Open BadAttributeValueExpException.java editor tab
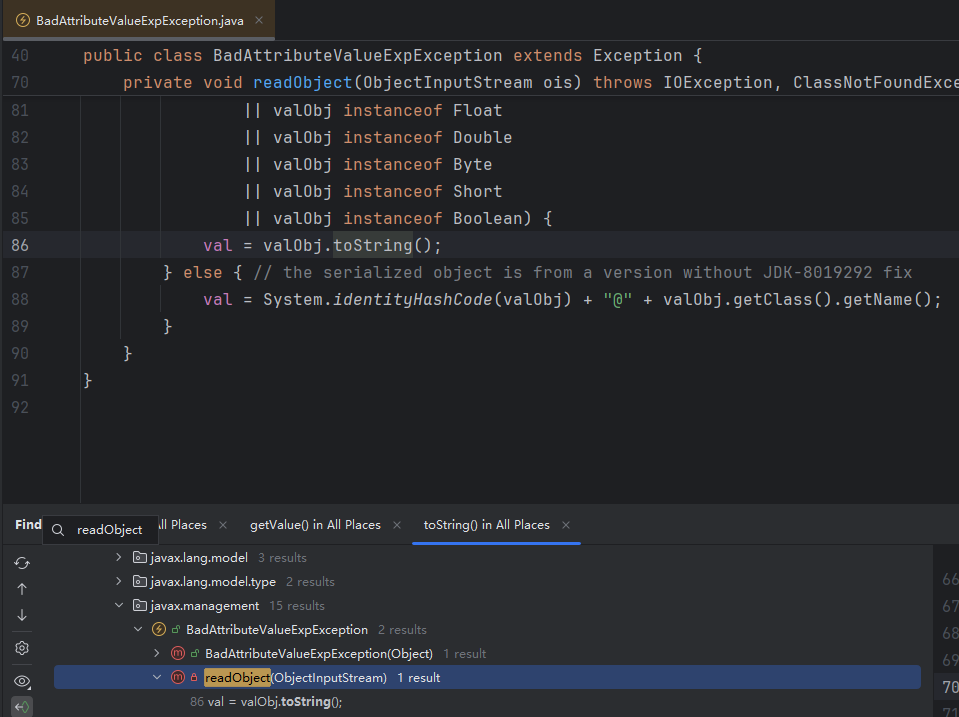959x717 pixels. [139, 20]
